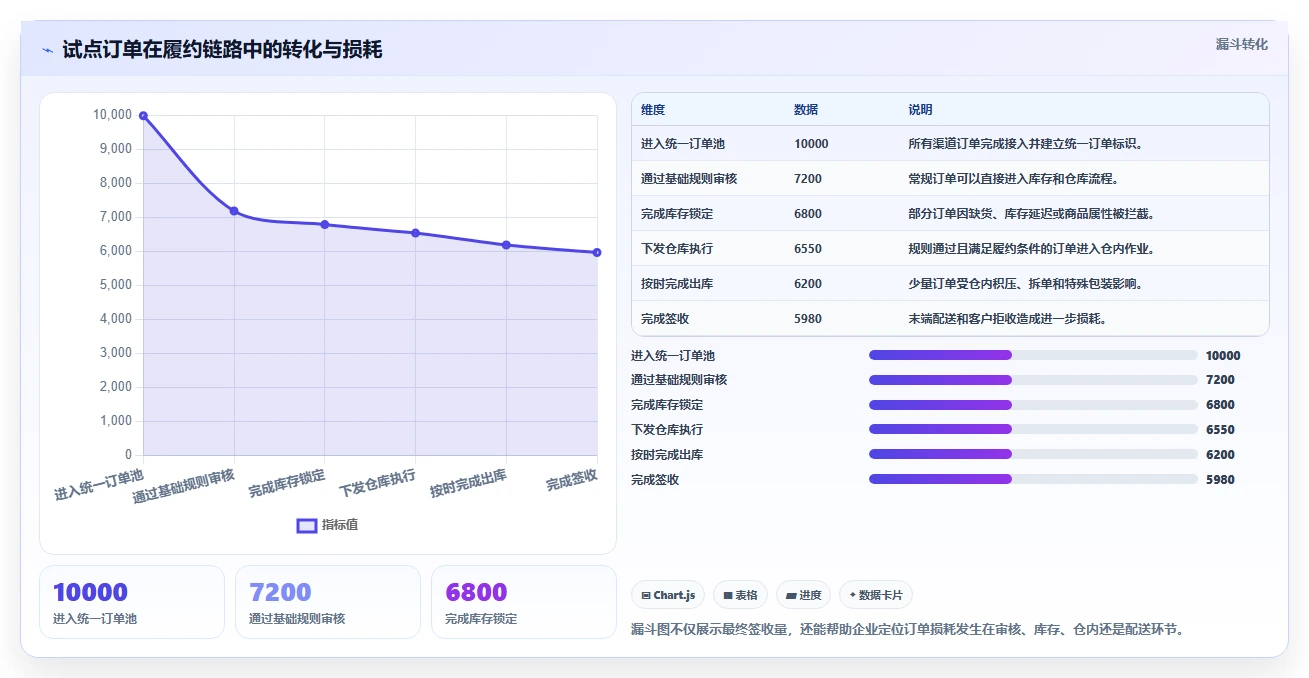The height and width of the screenshot is (678, 1309).
Task: Click the 下发仓库执行 data point on the line
Action: click(x=415, y=233)
